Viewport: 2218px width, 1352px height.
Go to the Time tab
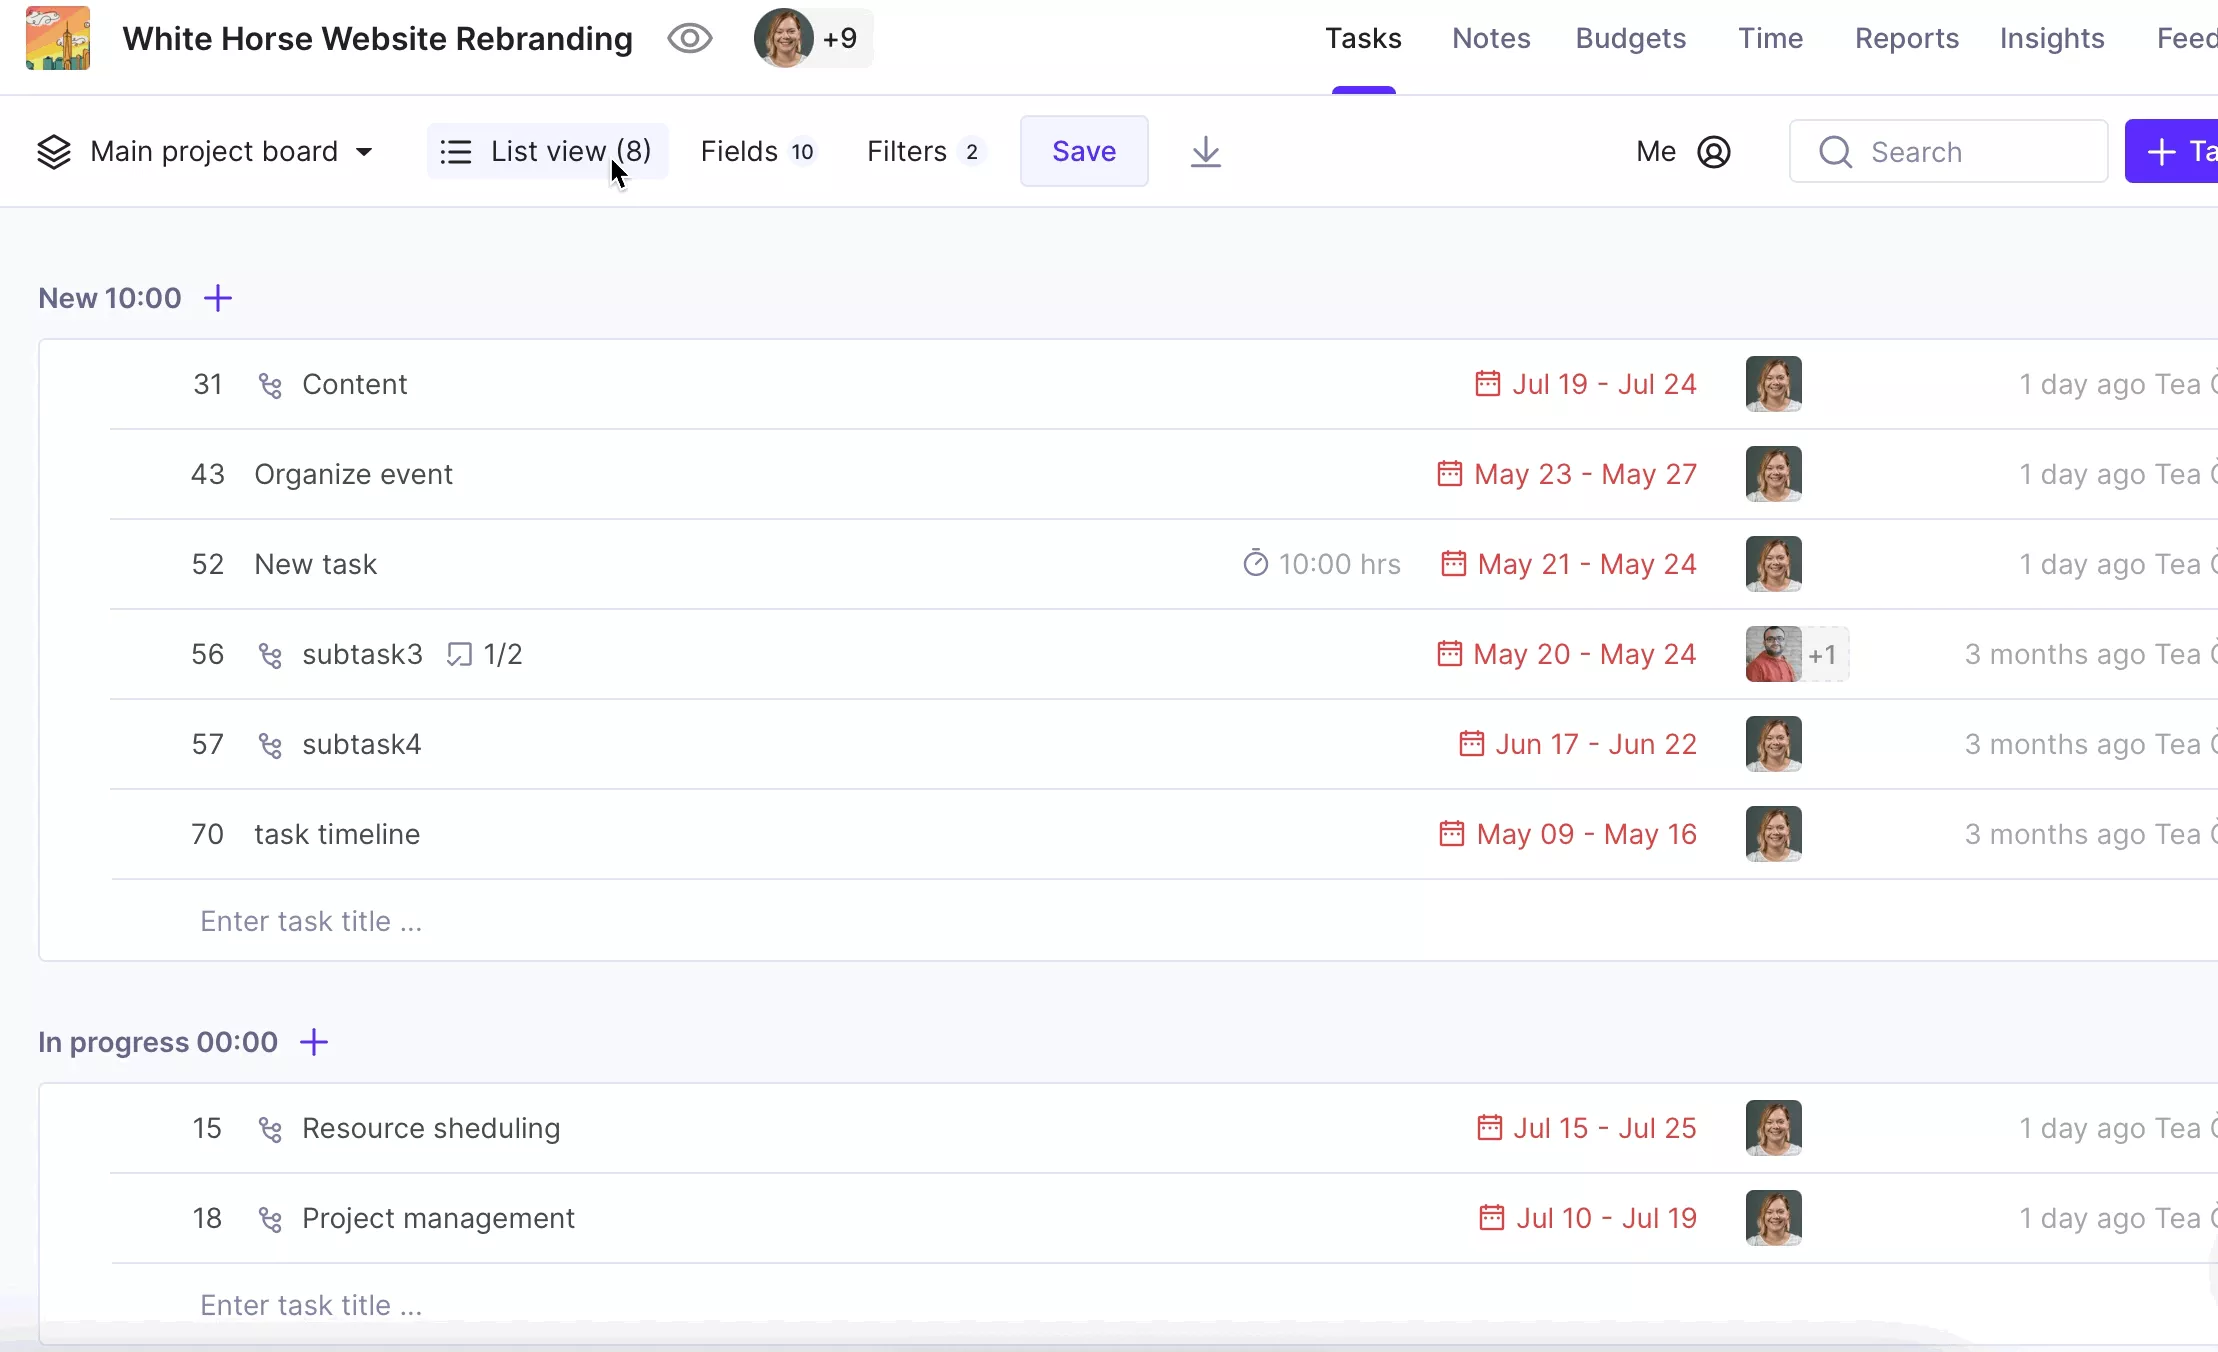coord(1770,38)
